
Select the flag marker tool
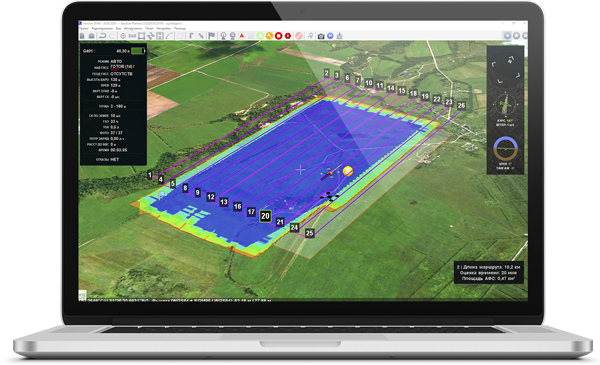pyautogui.click(x=212, y=36)
